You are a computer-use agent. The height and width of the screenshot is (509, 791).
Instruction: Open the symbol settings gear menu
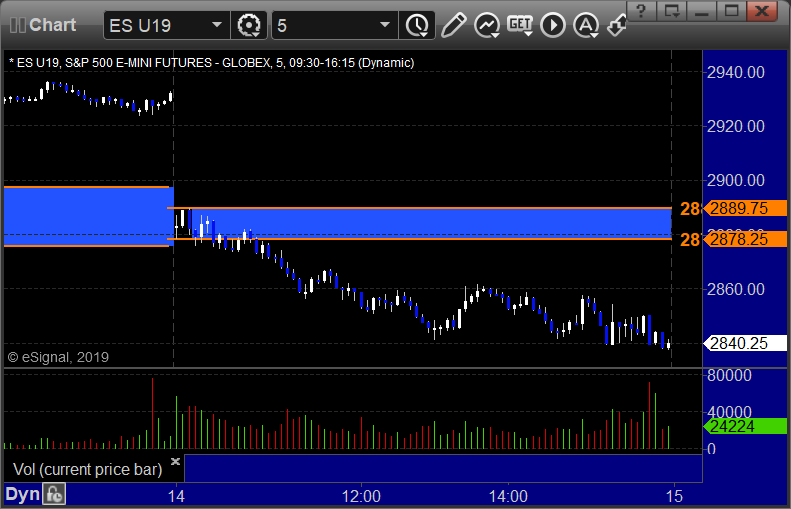[x=249, y=25]
